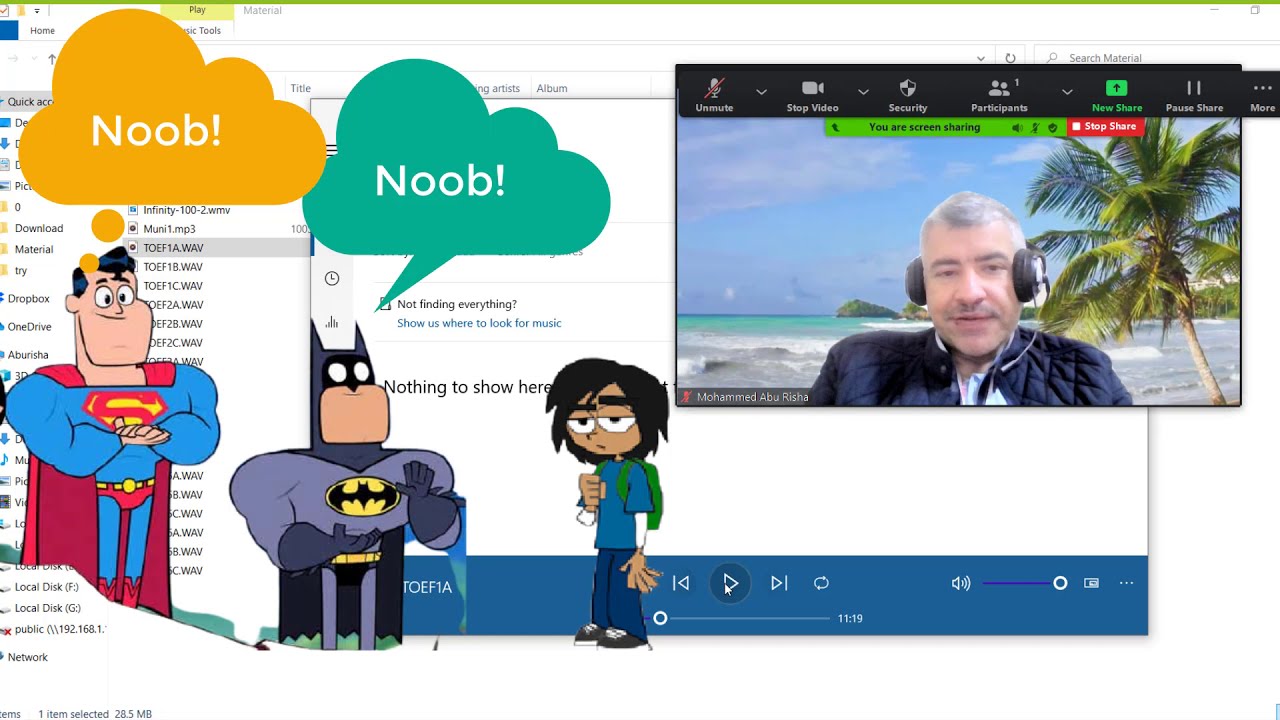
Task: Adjust the music player volume slider
Action: pyautogui.click(x=1026, y=583)
